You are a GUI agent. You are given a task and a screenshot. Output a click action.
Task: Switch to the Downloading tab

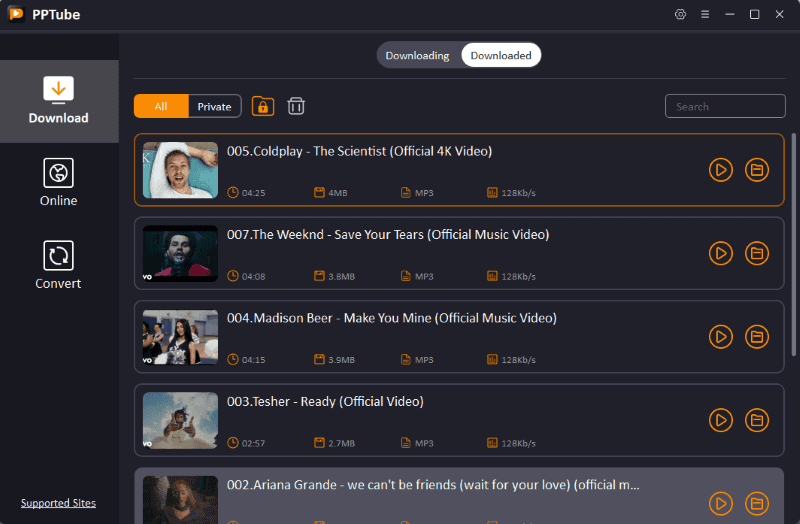pyautogui.click(x=417, y=55)
